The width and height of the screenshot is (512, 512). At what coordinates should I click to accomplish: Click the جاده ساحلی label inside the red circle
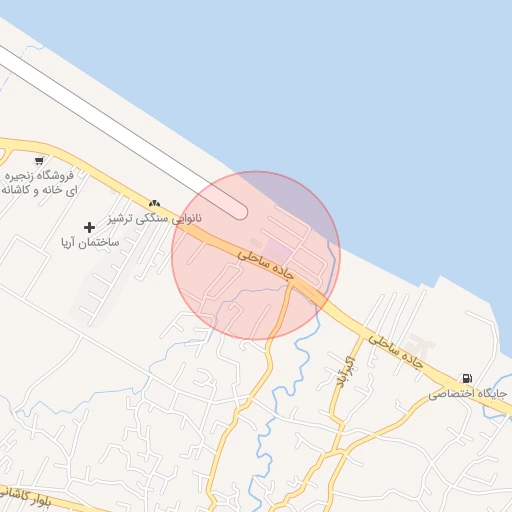[x=266, y=265]
